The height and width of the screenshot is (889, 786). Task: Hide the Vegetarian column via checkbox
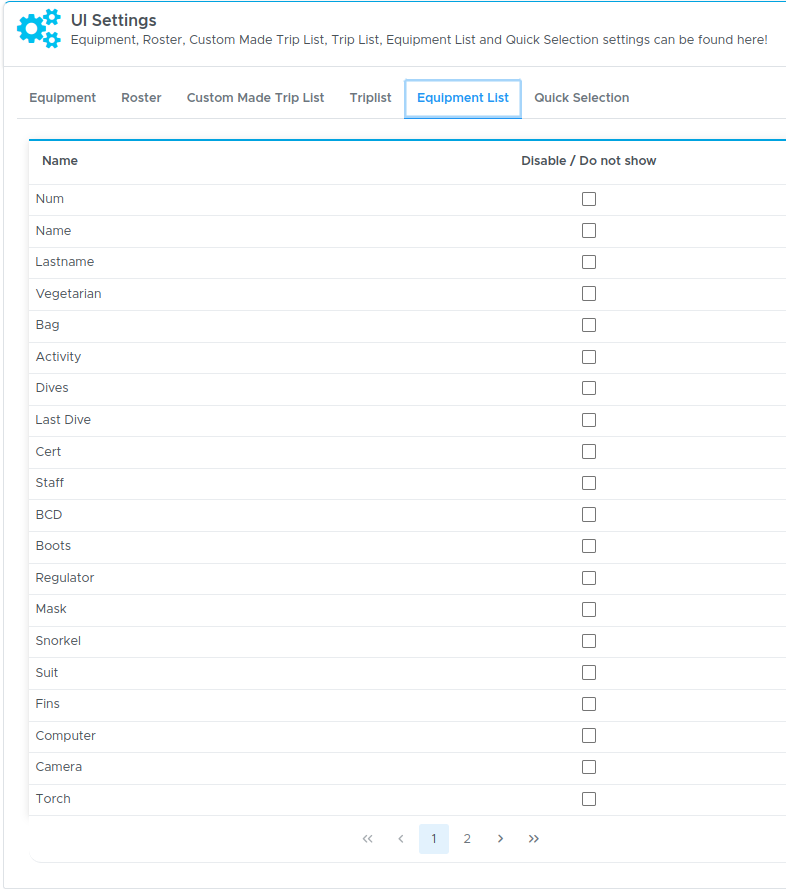589,294
